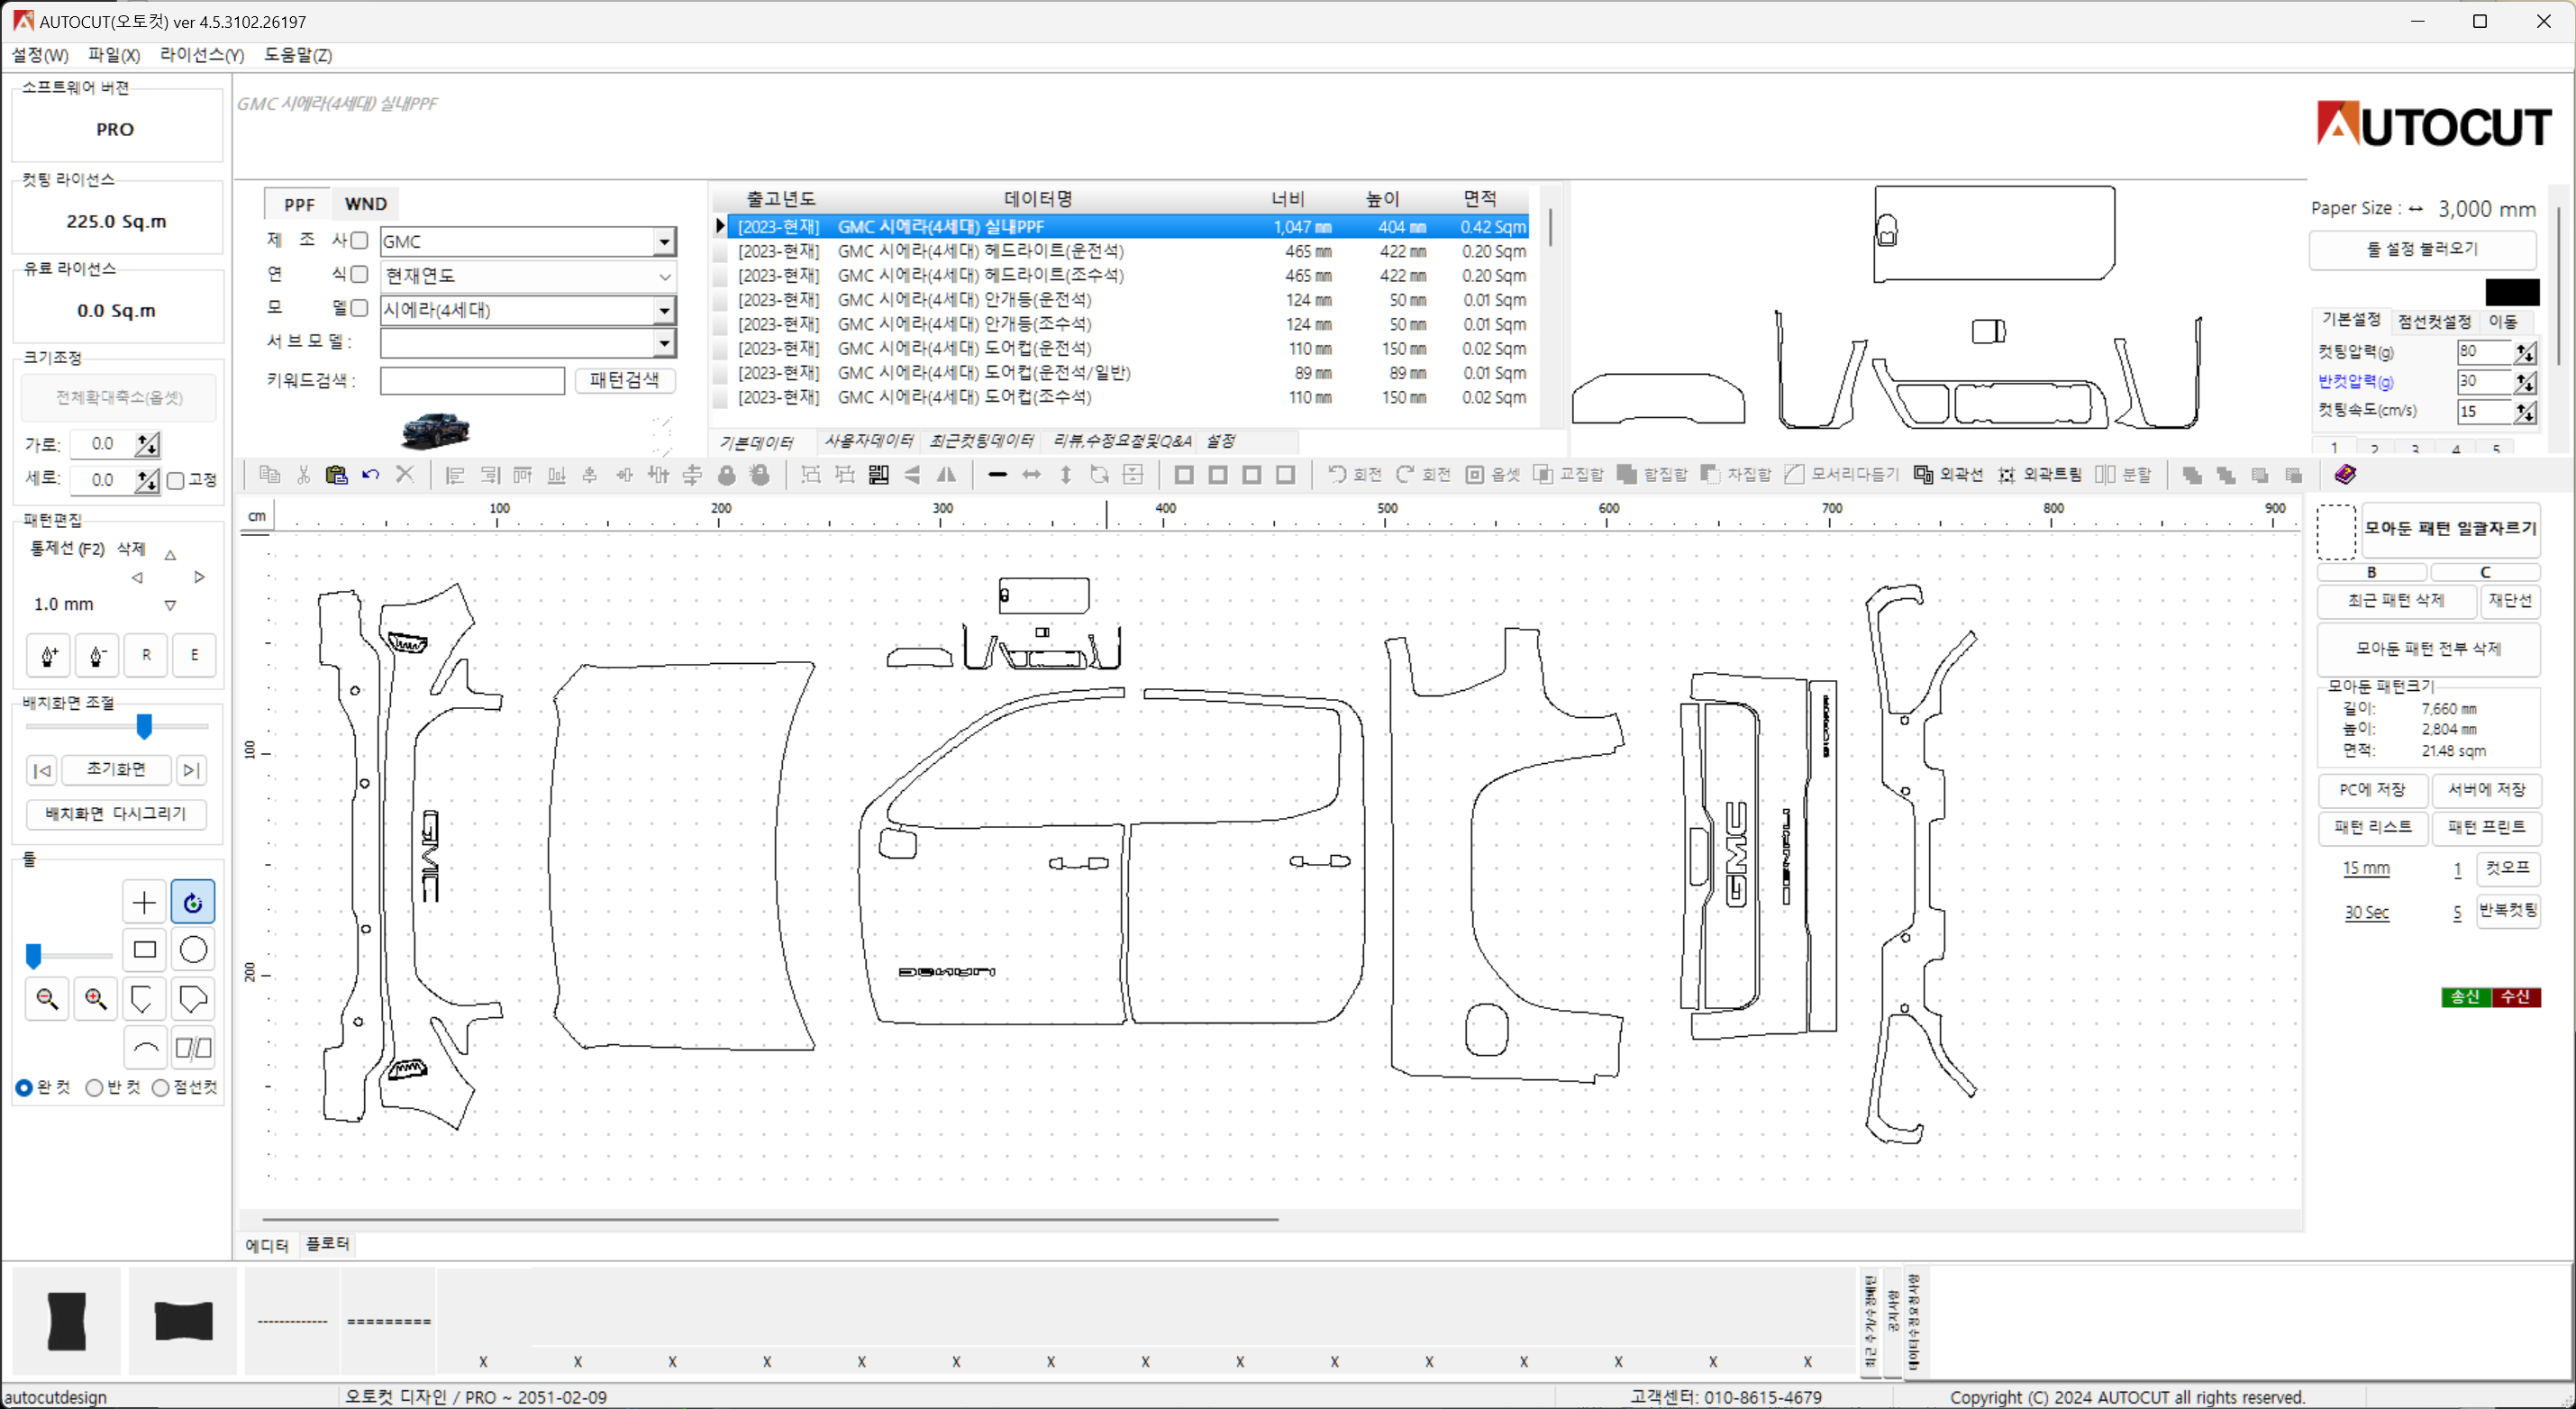Open the 파일(X) menu
Screen dimensions: 2576x1409
pyautogui.click(x=114, y=55)
